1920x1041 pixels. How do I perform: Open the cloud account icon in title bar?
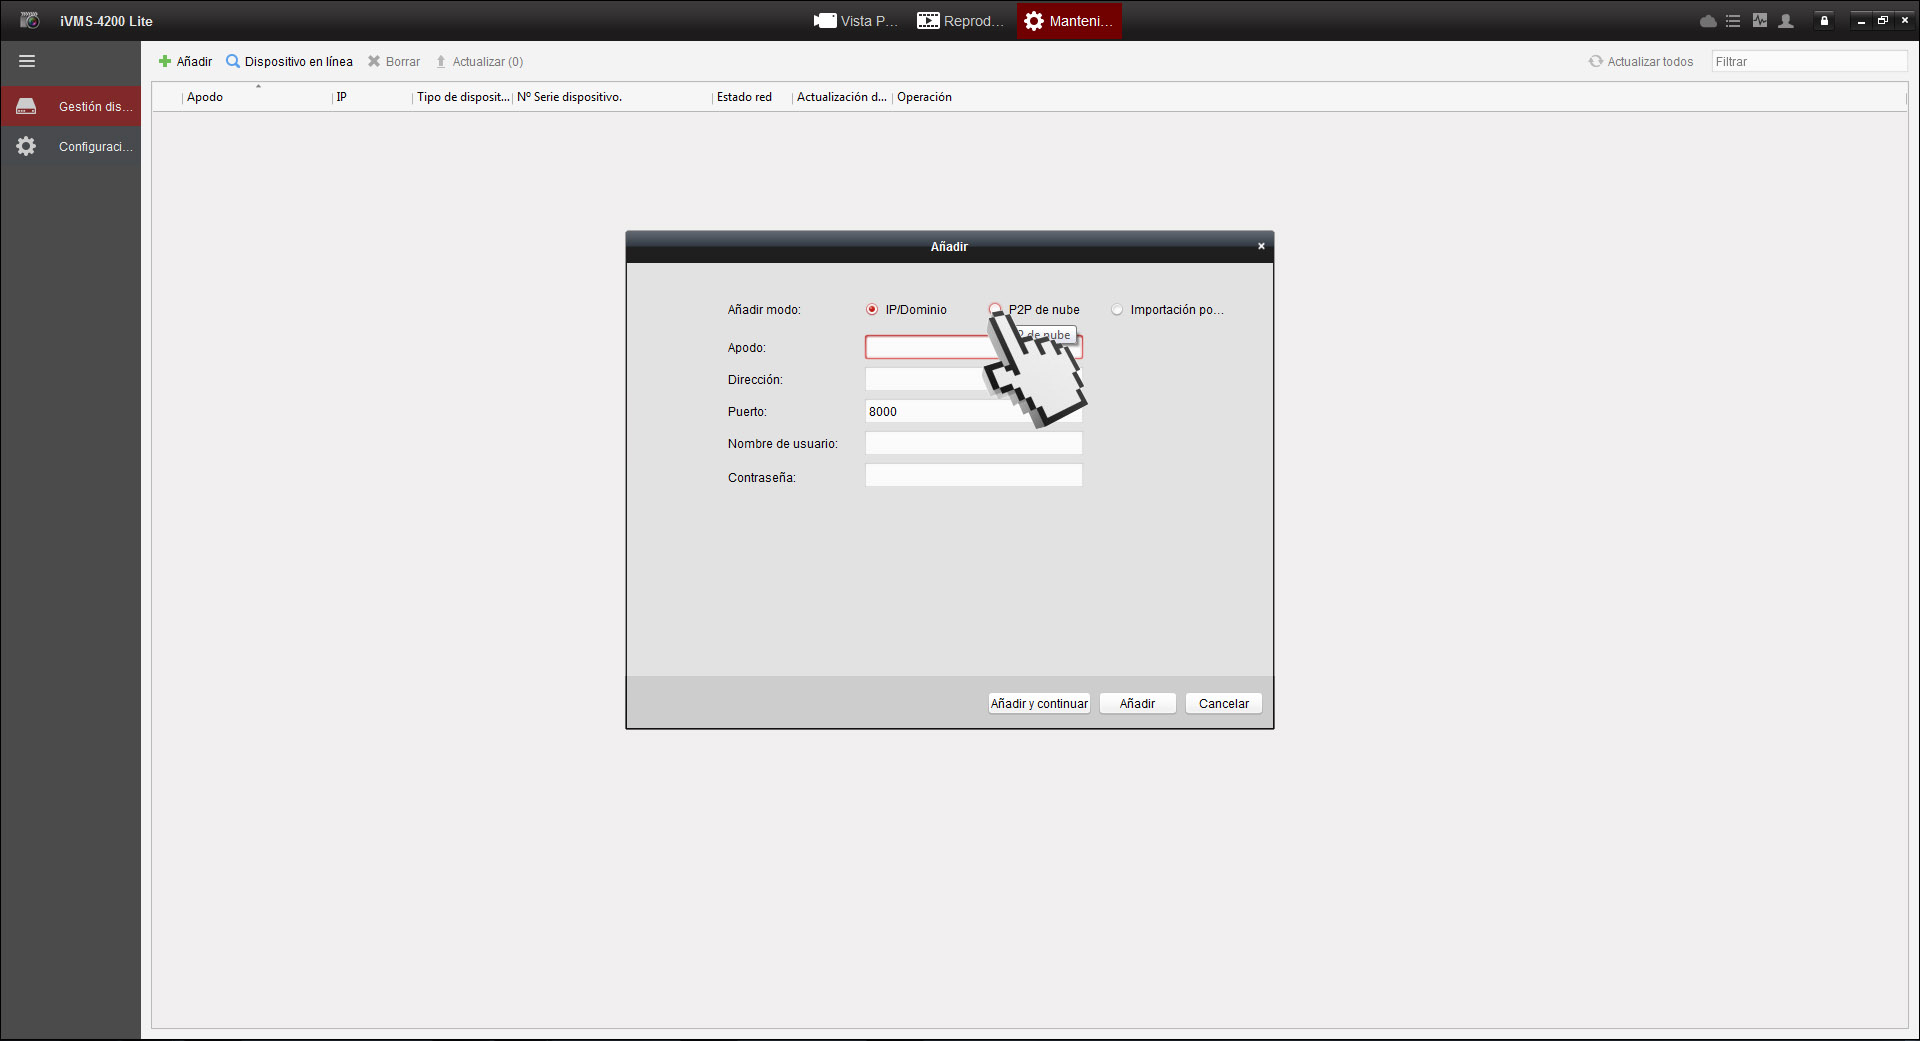(x=1708, y=21)
